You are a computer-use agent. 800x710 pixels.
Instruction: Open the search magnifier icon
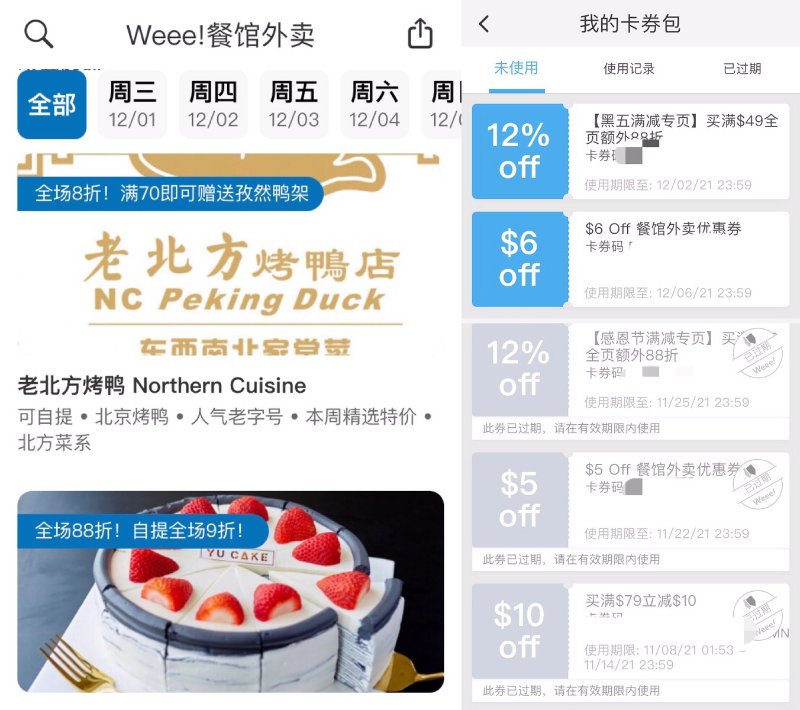(x=39, y=34)
